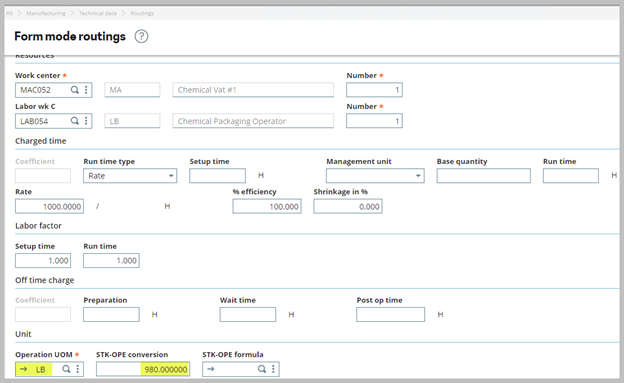Open Operation UOM actions menu dots

tap(78, 369)
